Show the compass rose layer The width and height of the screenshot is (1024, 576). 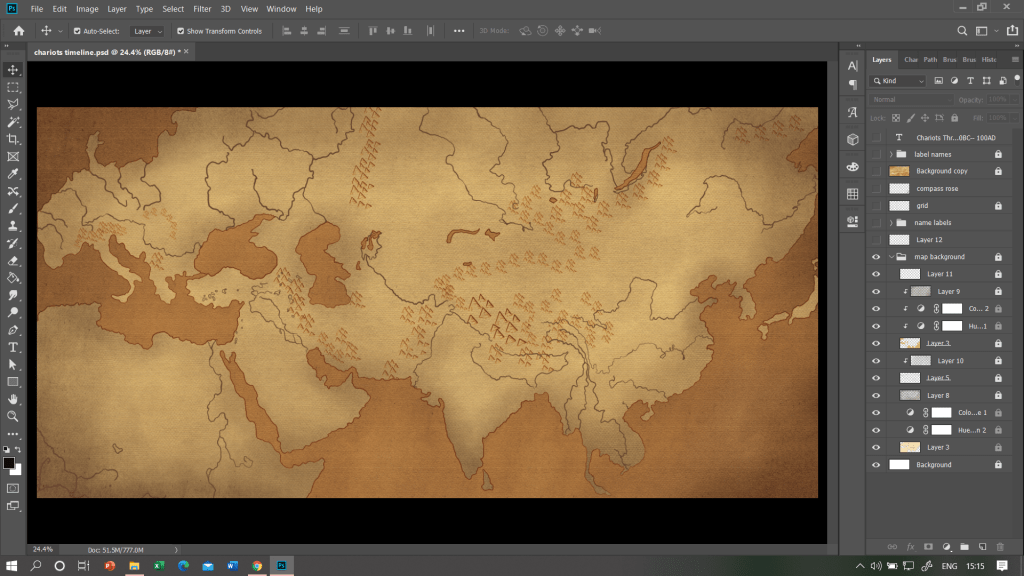point(877,188)
